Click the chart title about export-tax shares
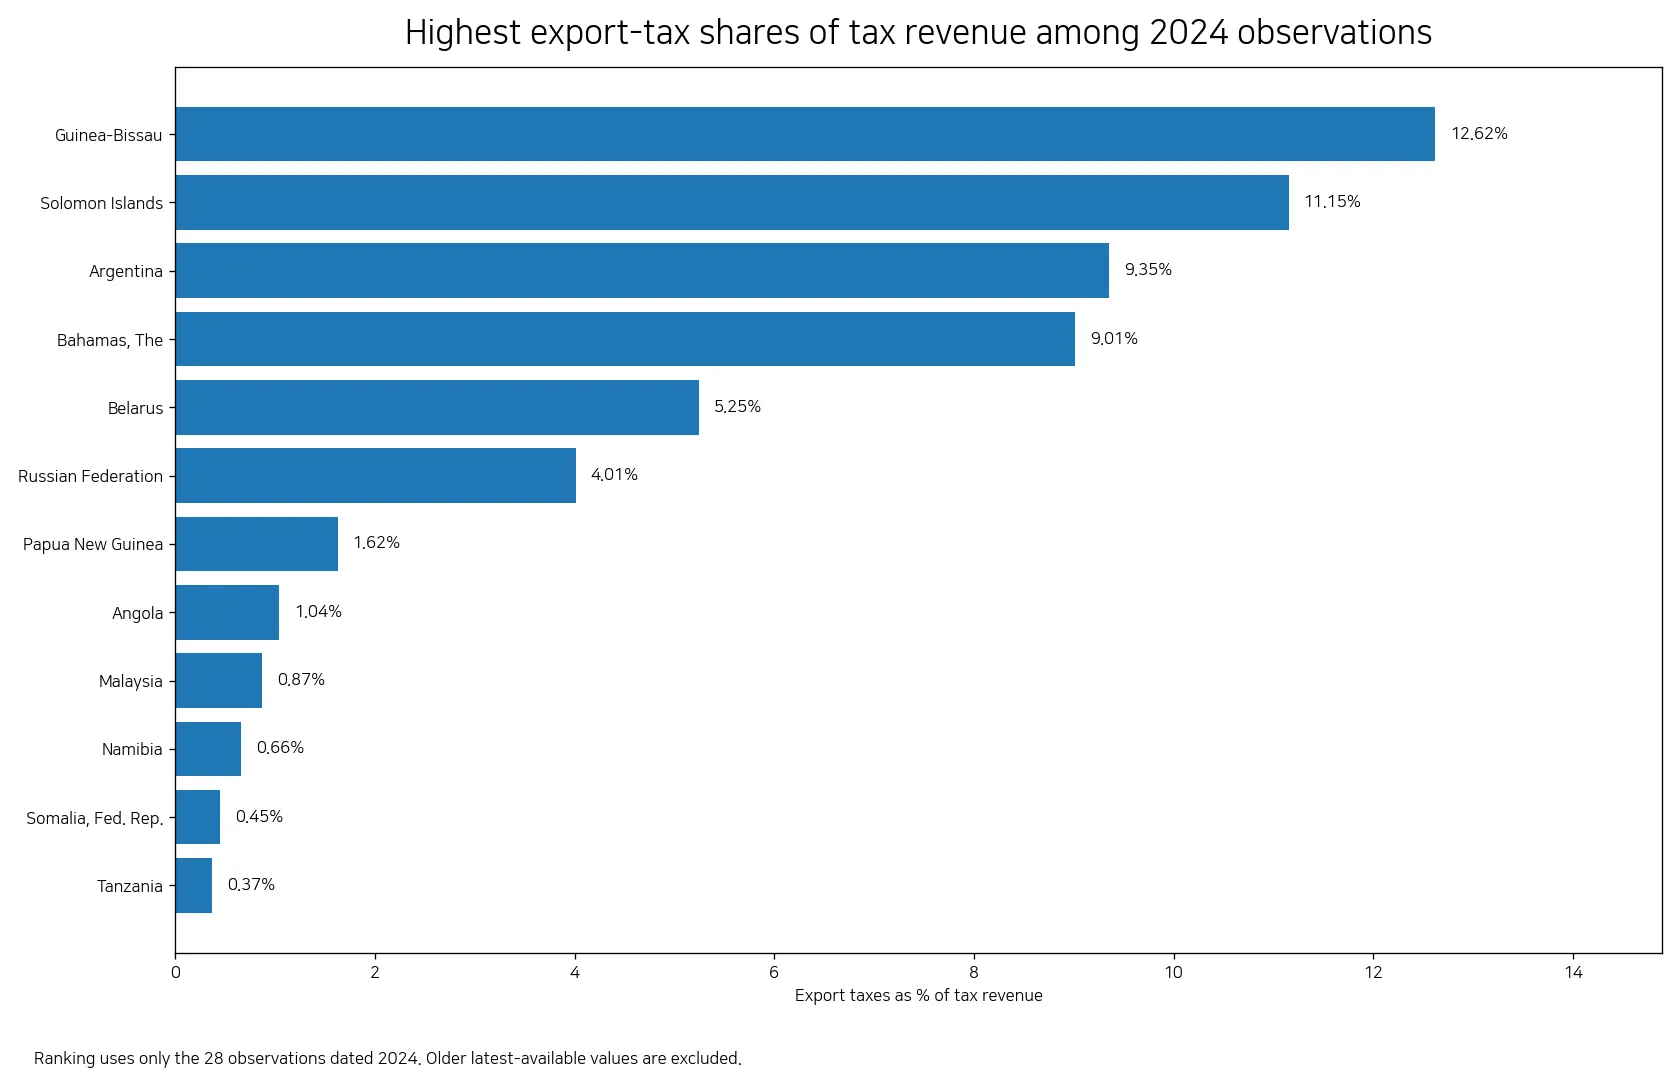 click(x=918, y=33)
